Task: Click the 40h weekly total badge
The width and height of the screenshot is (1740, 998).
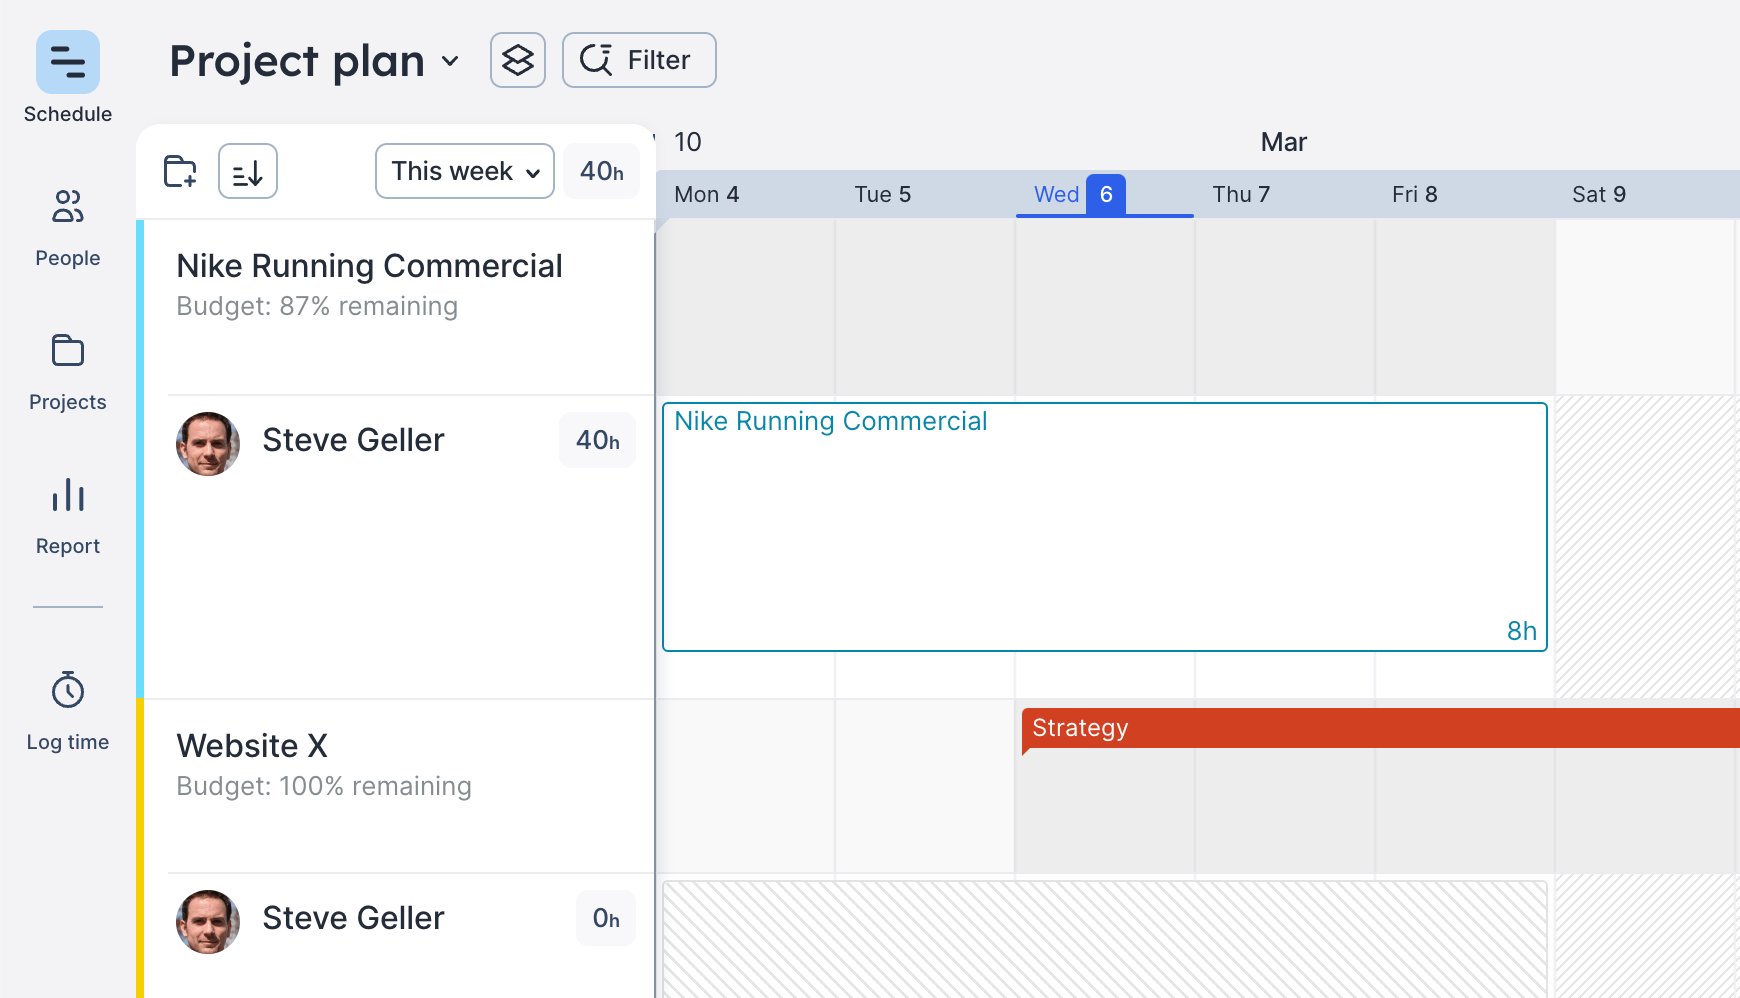Action: click(x=602, y=171)
